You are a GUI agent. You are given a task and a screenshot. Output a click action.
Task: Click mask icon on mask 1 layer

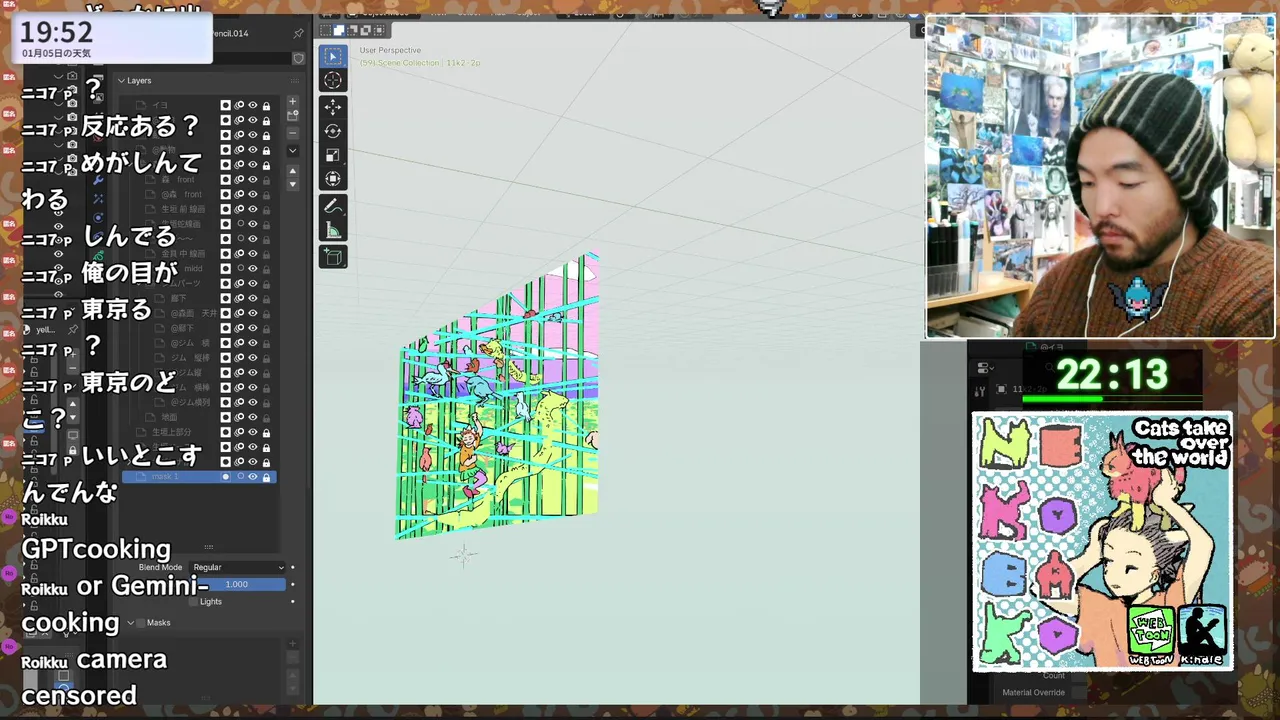pos(226,477)
